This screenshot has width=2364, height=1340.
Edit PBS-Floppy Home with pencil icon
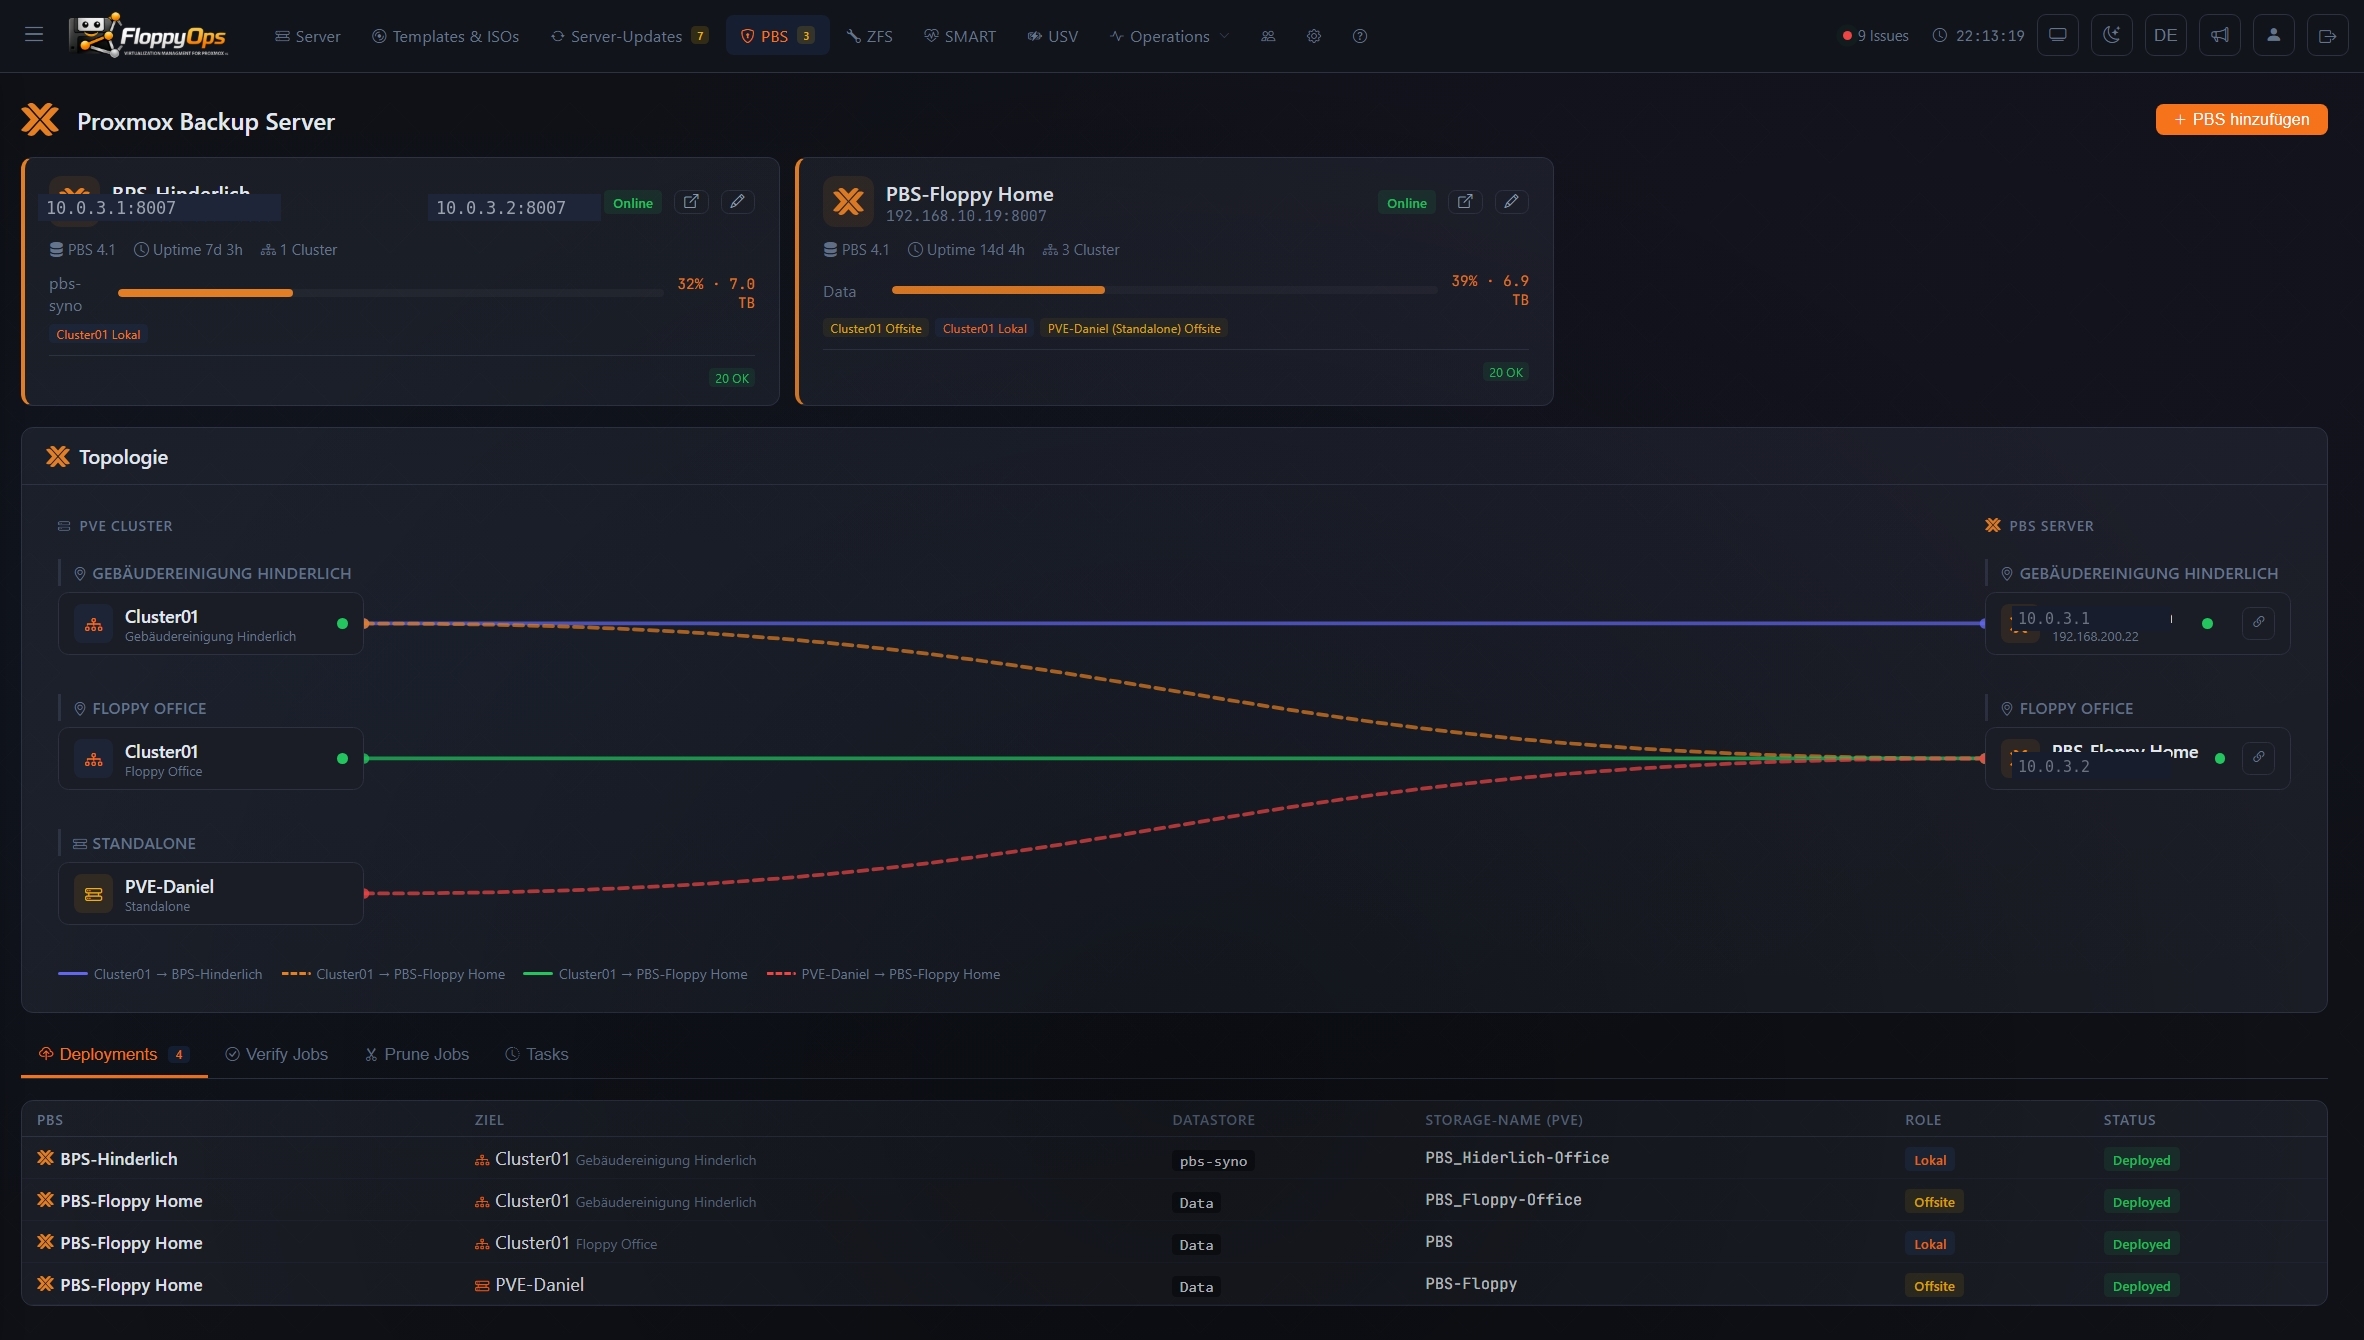tap(1511, 202)
